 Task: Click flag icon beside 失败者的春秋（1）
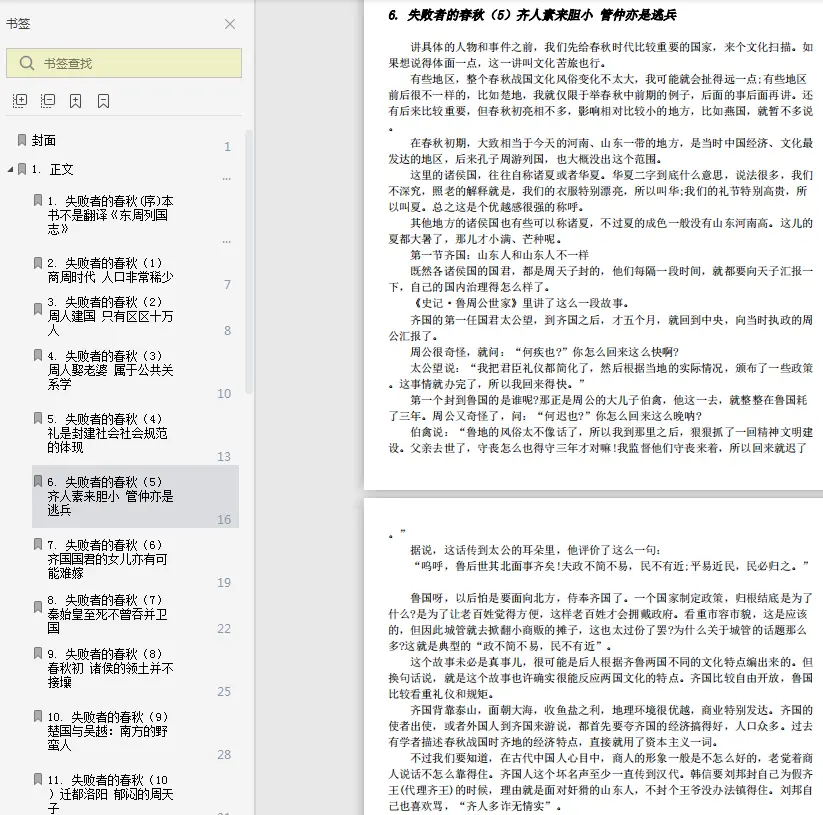[38, 262]
